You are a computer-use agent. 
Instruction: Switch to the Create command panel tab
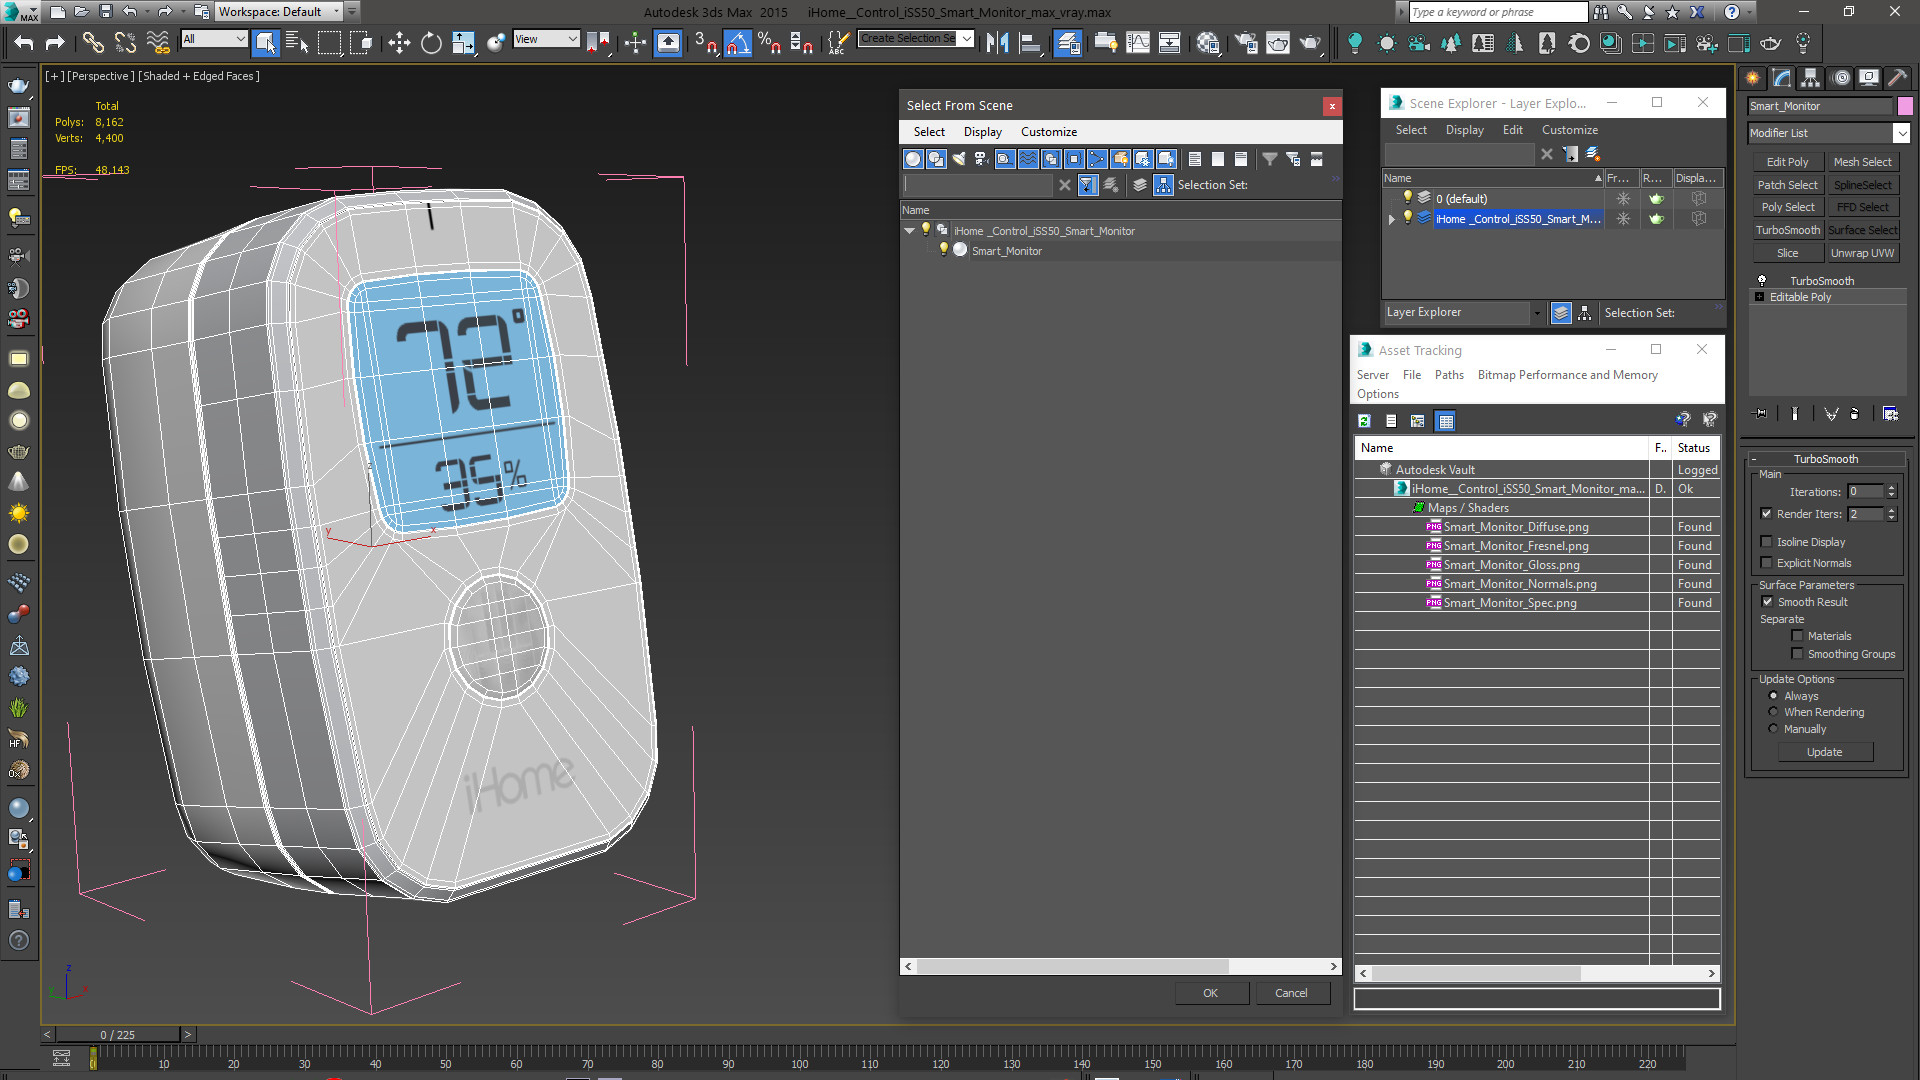tap(1753, 78)
